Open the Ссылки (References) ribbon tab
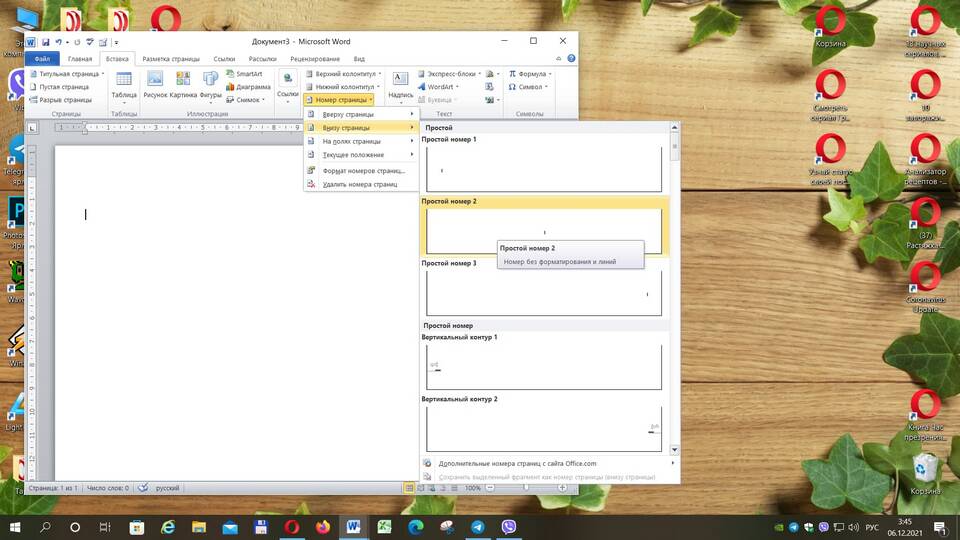 224,59
